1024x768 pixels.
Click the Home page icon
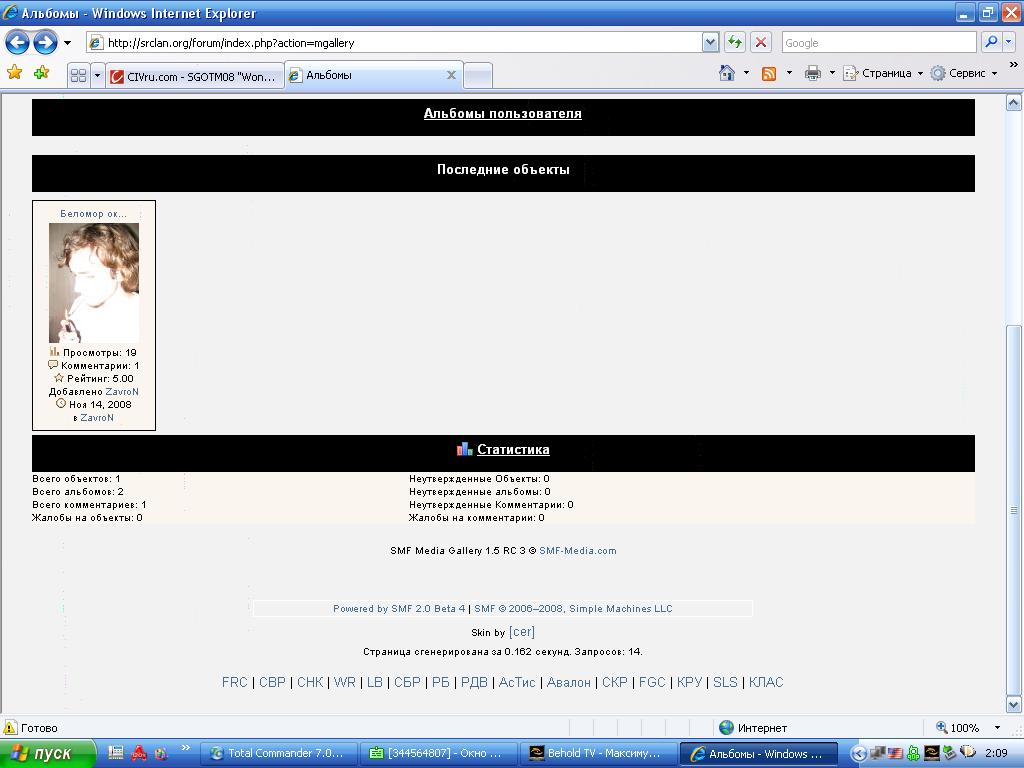727,73
